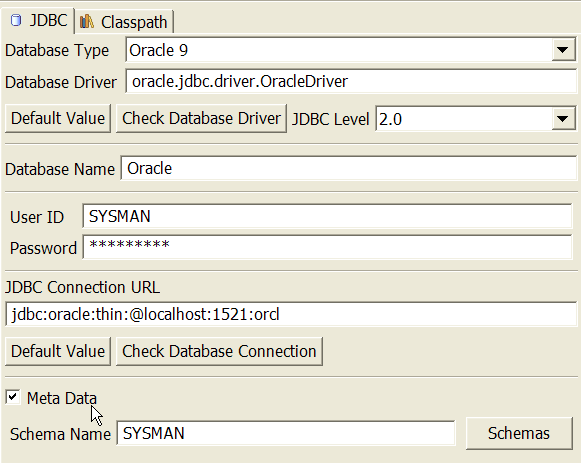Screen dimensions: 581x463
Task: Click the JDBC tab database icon
Action: 16,20
